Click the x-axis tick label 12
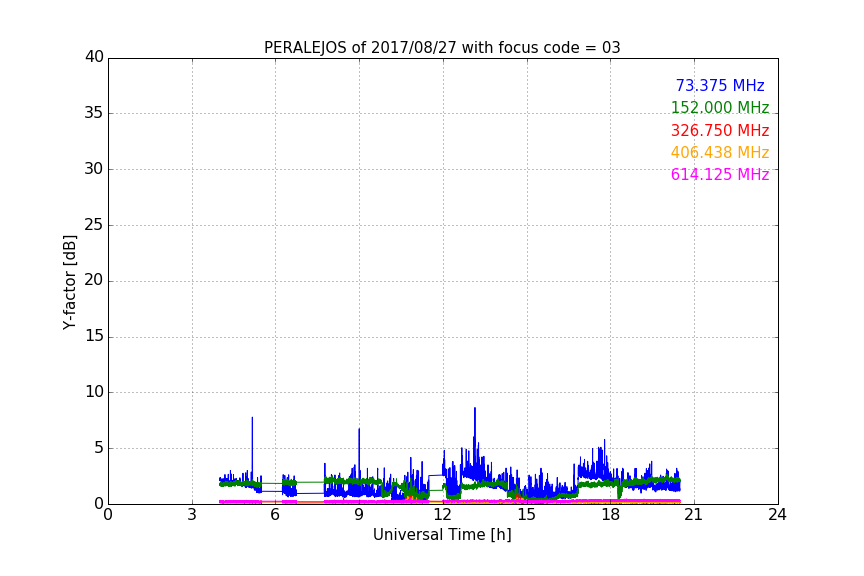The height and width of the screenshot is (576, 864). click(442, 515)
